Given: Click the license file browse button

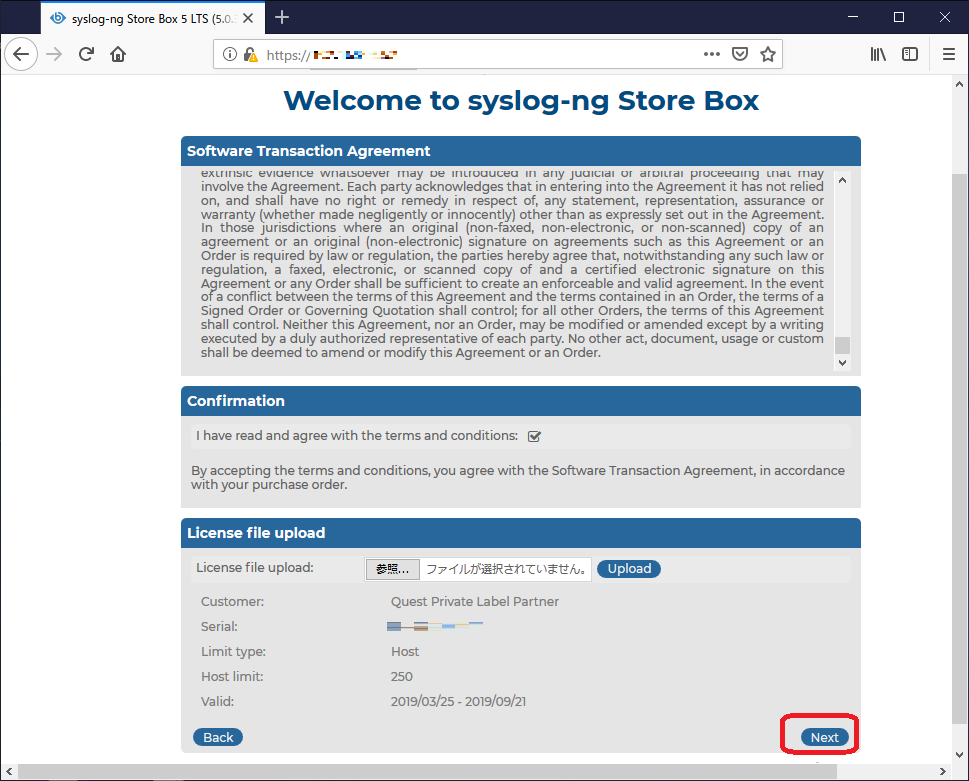Looking at the screenshot, I should point(392,569).
